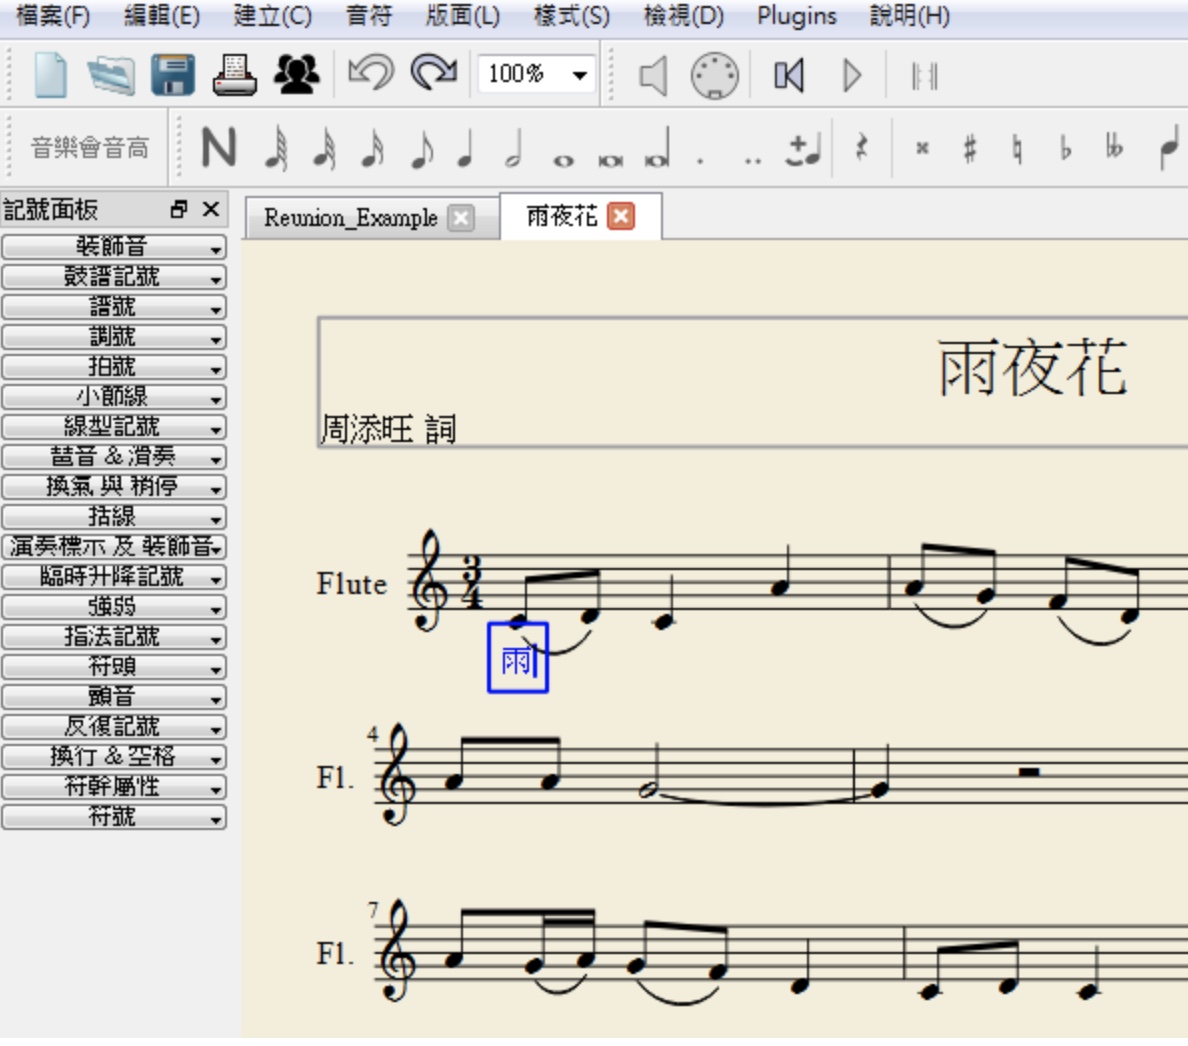Screen dimensions: 1188x1046
Task: Click the lyric edit box containing 雨
Action: pos(518,657)
